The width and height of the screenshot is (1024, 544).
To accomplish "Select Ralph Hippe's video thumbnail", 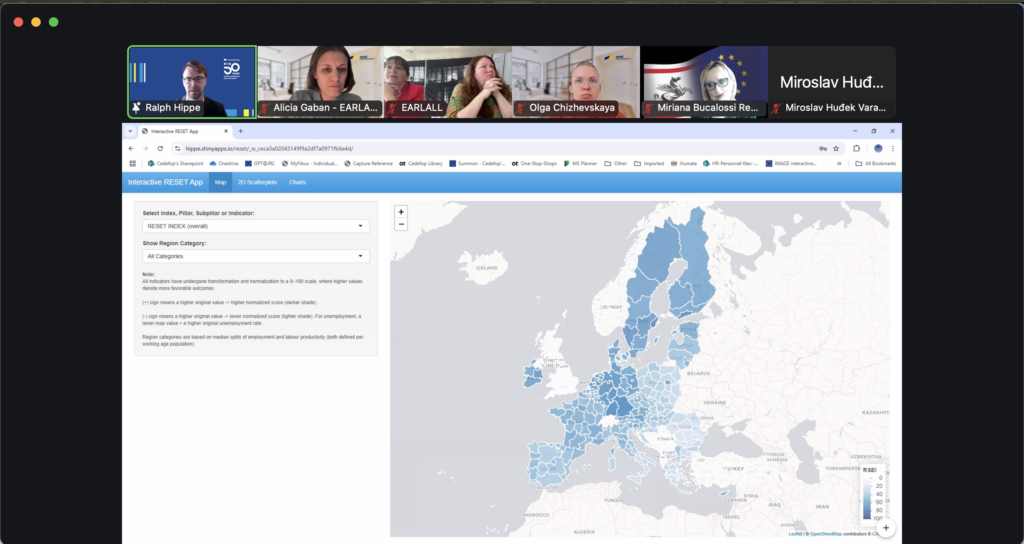I will pyautogui.click(x=192, y=82).
